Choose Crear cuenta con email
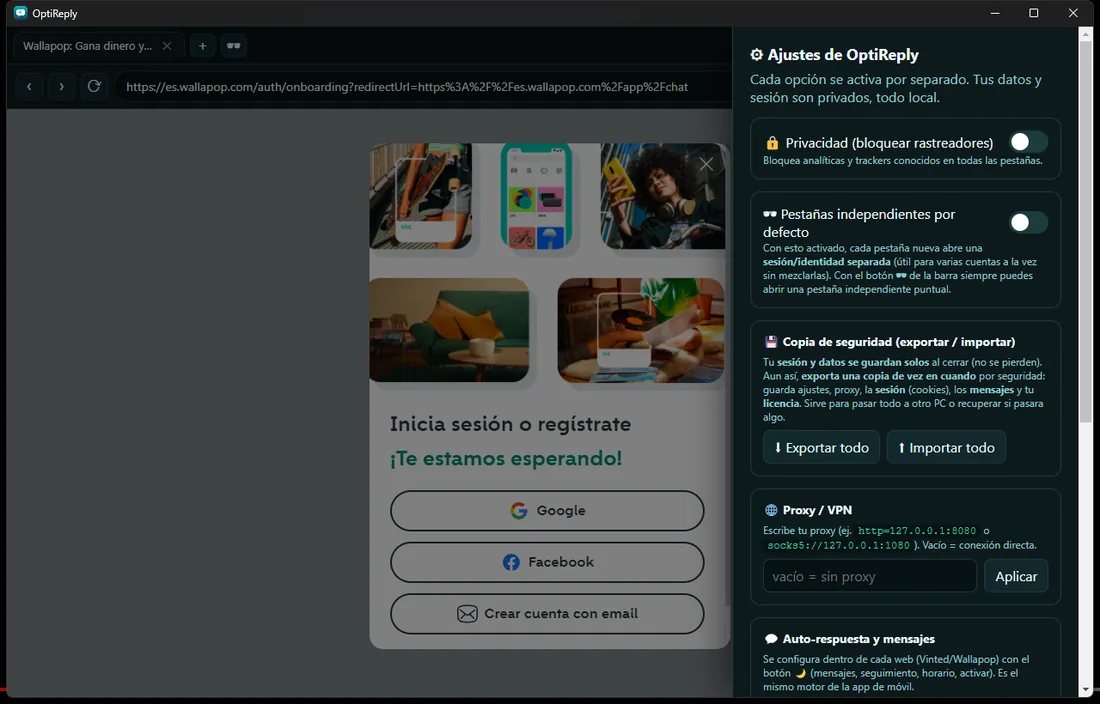The height and width of the screenshot is (704, 1100). 547,614
